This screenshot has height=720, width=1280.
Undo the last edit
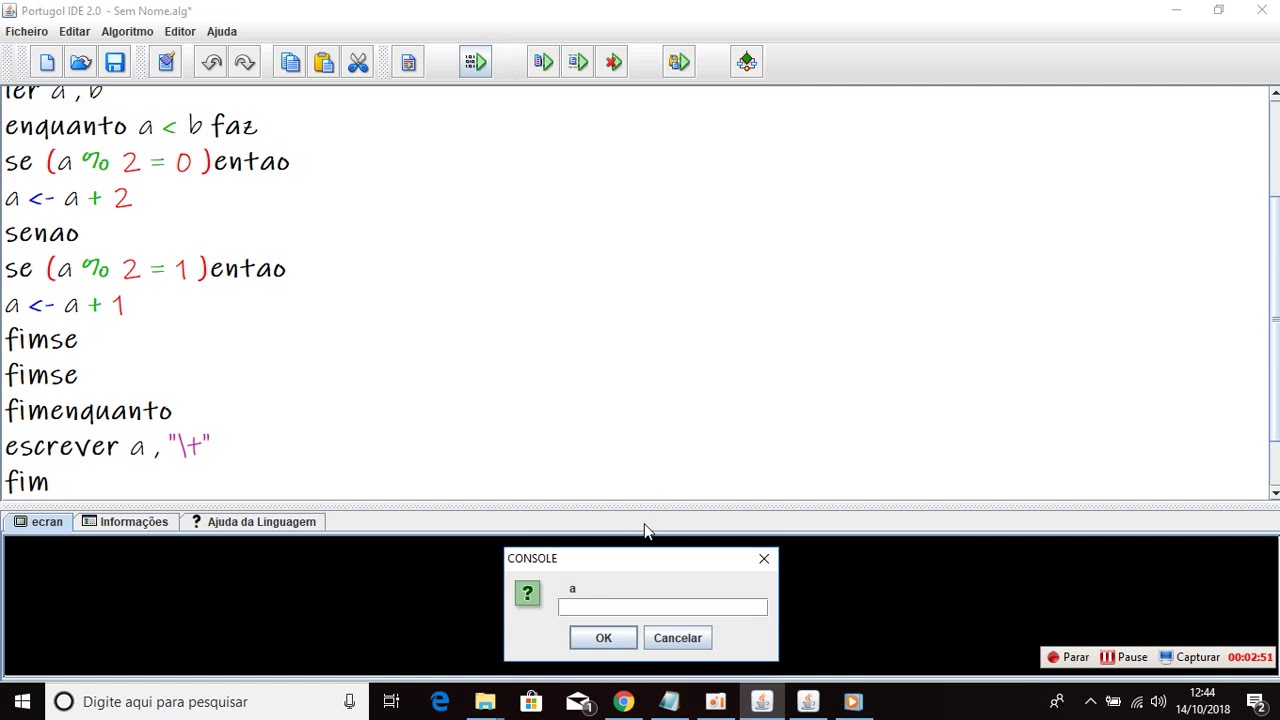point(211,63)
